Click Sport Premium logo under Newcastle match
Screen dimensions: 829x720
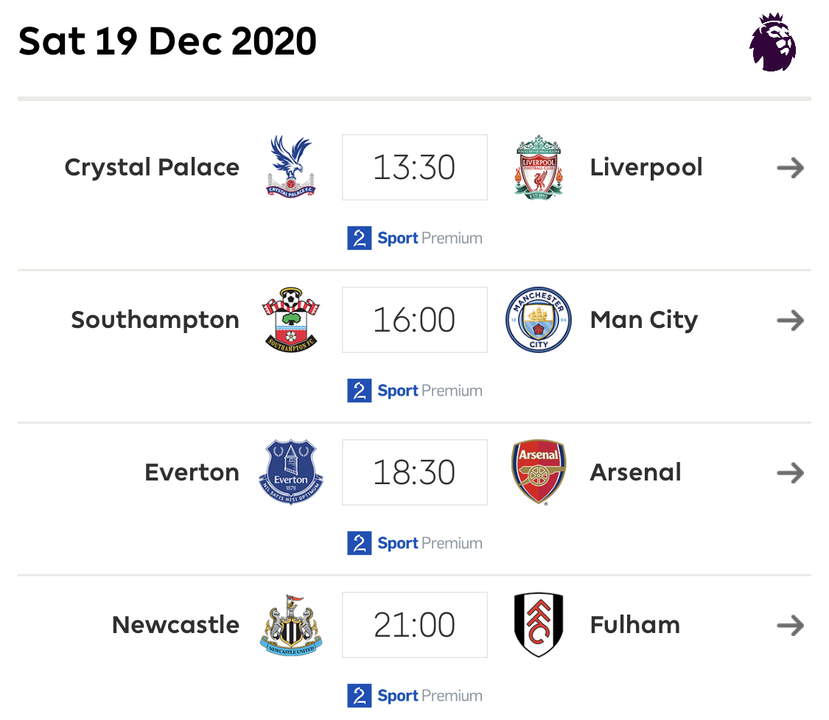click(414, 696)
